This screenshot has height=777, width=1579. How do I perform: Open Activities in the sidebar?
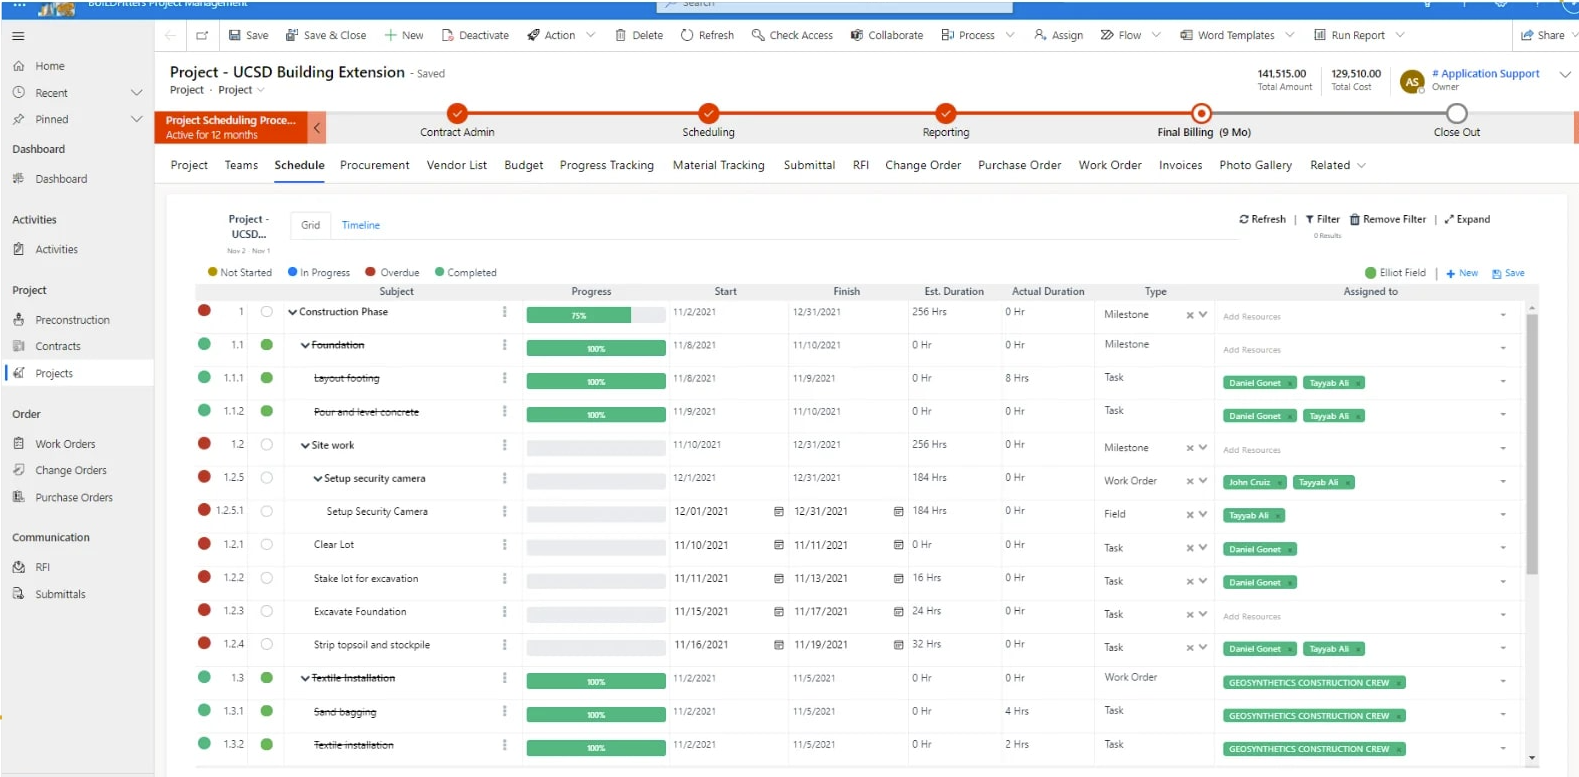click(56, 249)
